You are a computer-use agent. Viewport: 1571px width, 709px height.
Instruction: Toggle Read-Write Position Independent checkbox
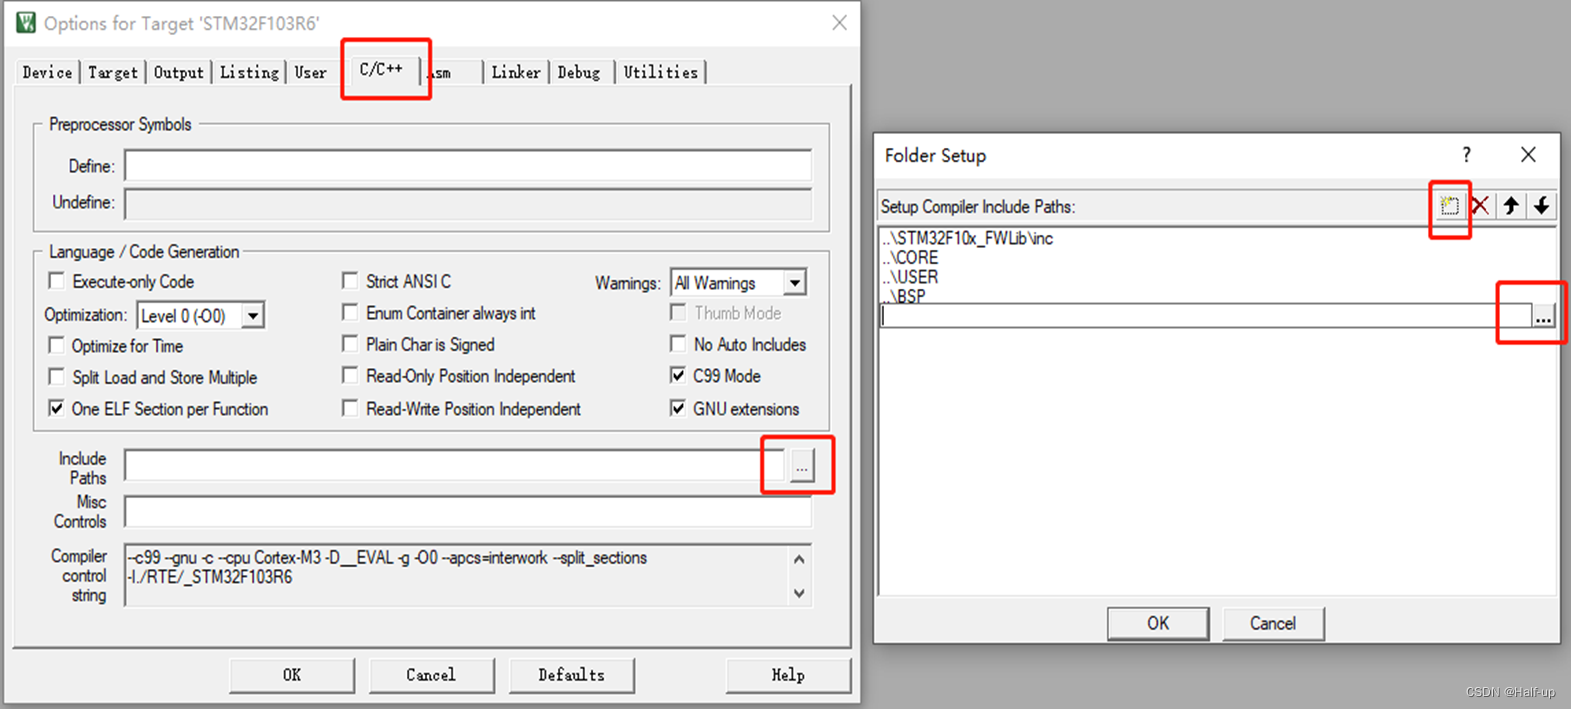tap(350, 408)
